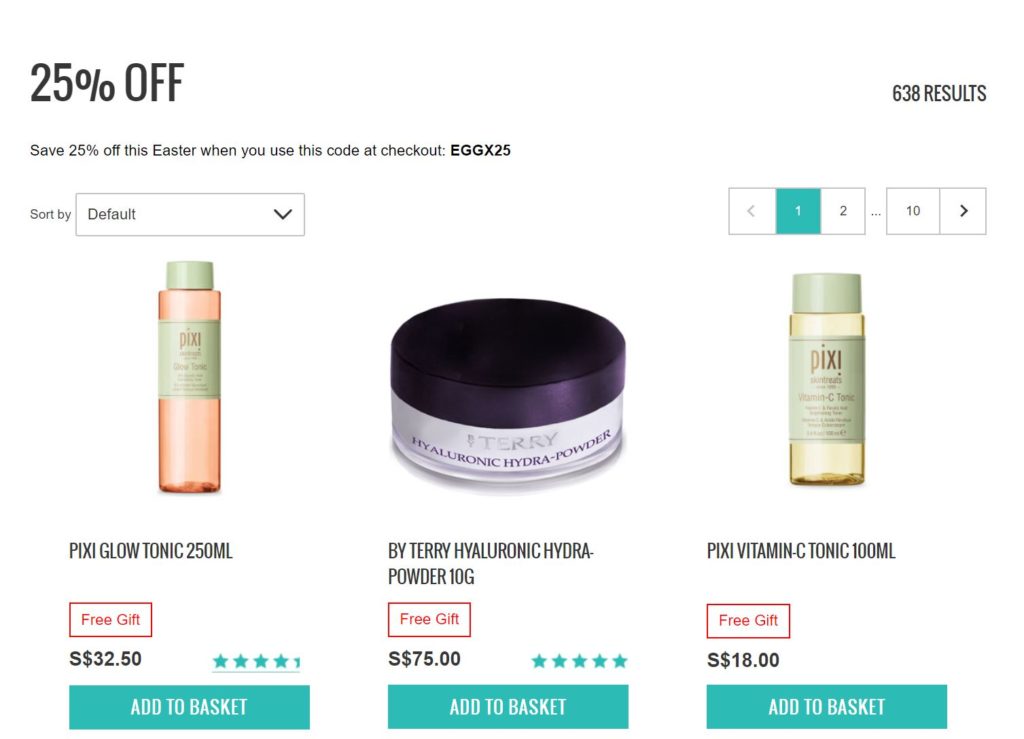Click Free Gift badge under Glow Tonic

tap(110, 620)
